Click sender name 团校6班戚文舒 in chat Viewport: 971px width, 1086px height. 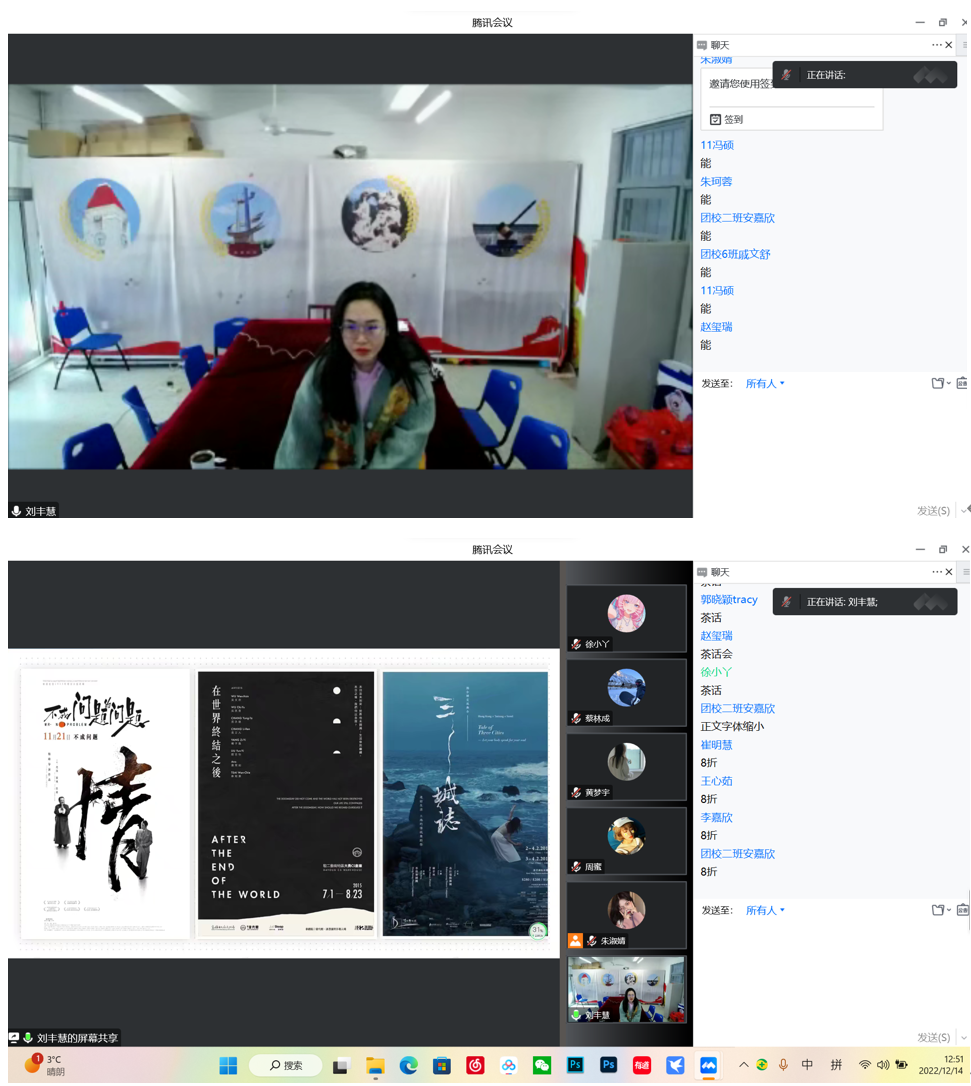point(735,254)
